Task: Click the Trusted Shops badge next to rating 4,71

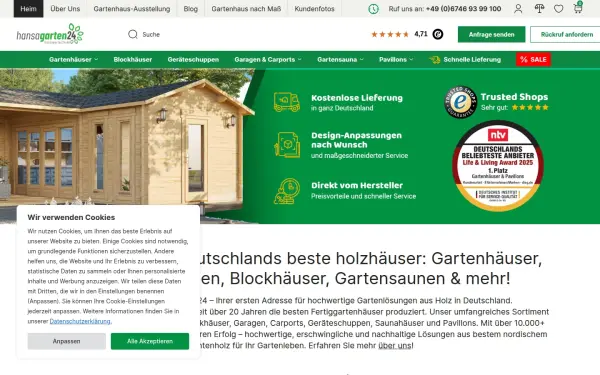Action: (x=438, y=34)
